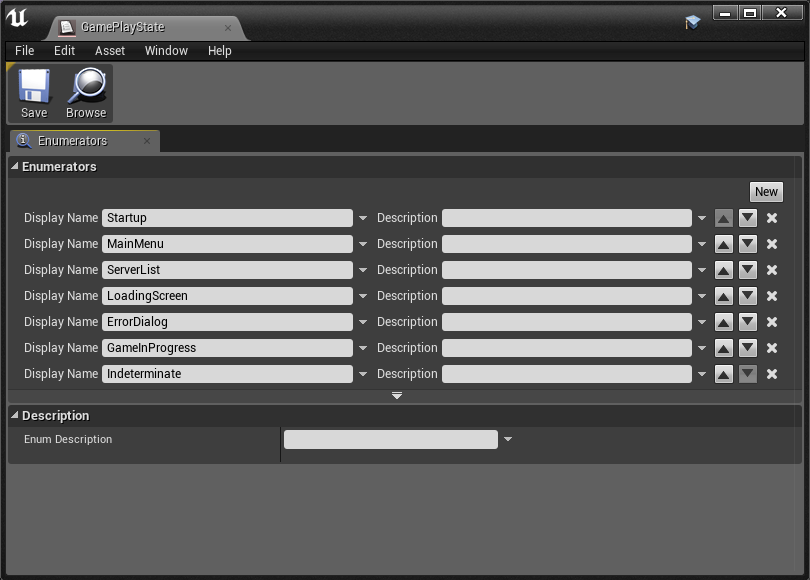
Task: Open Startup display name dropdown arrow
Action: pyautogui.click(x=363, y=218)
